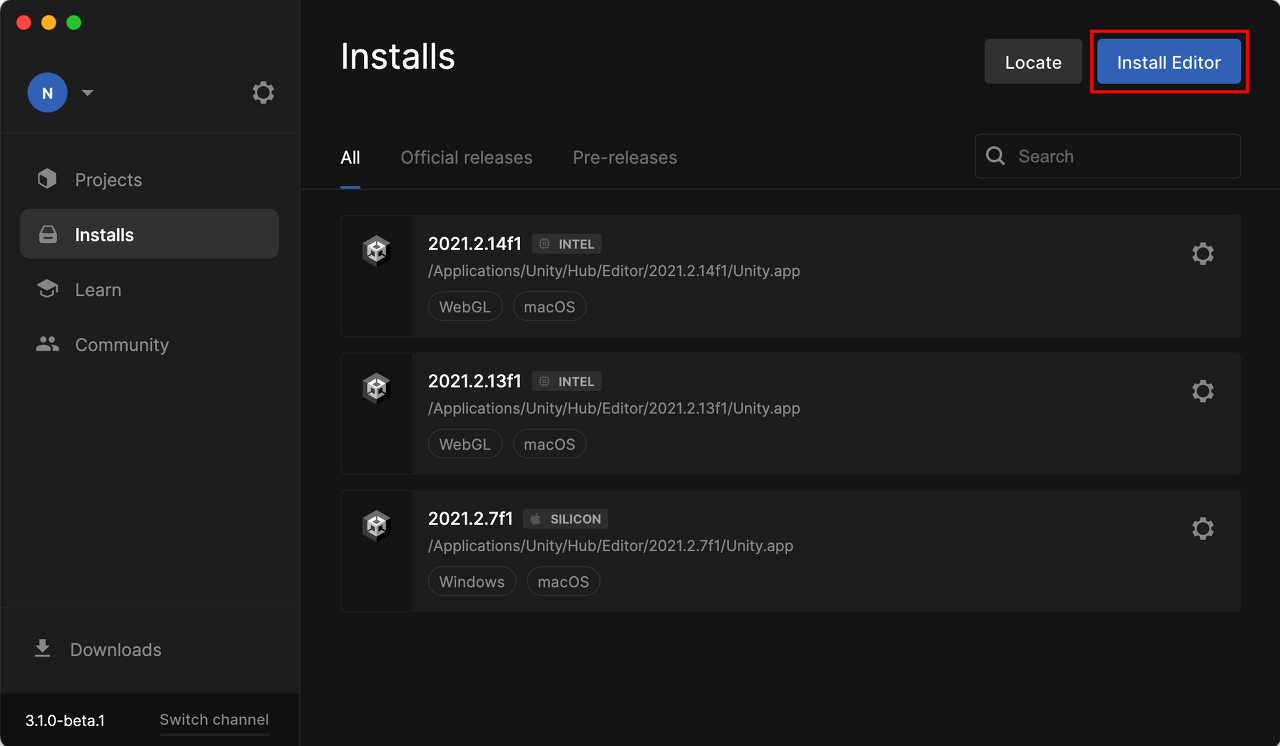1280x746 pixels.
Task: Switch to the All tab
Action: click(x=350, y=158)
